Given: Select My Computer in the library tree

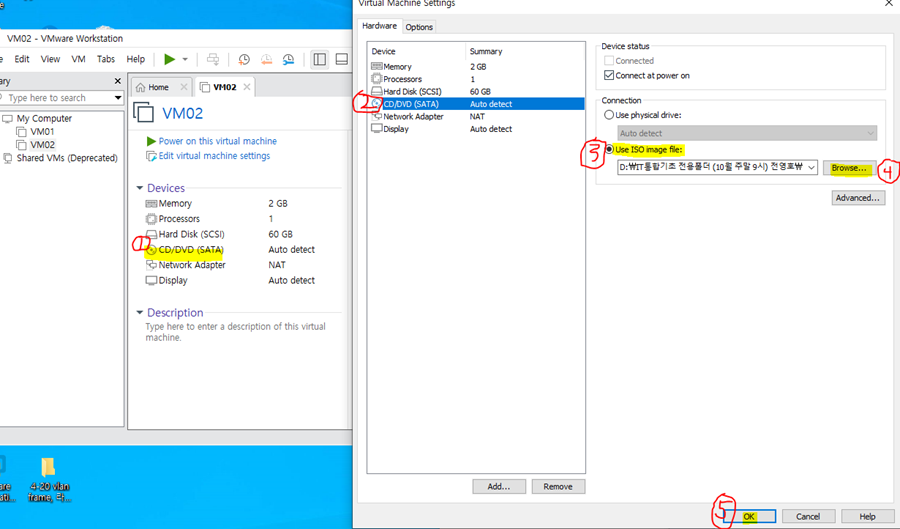Looking at the screenshot, I should click(x=44, y=118).
